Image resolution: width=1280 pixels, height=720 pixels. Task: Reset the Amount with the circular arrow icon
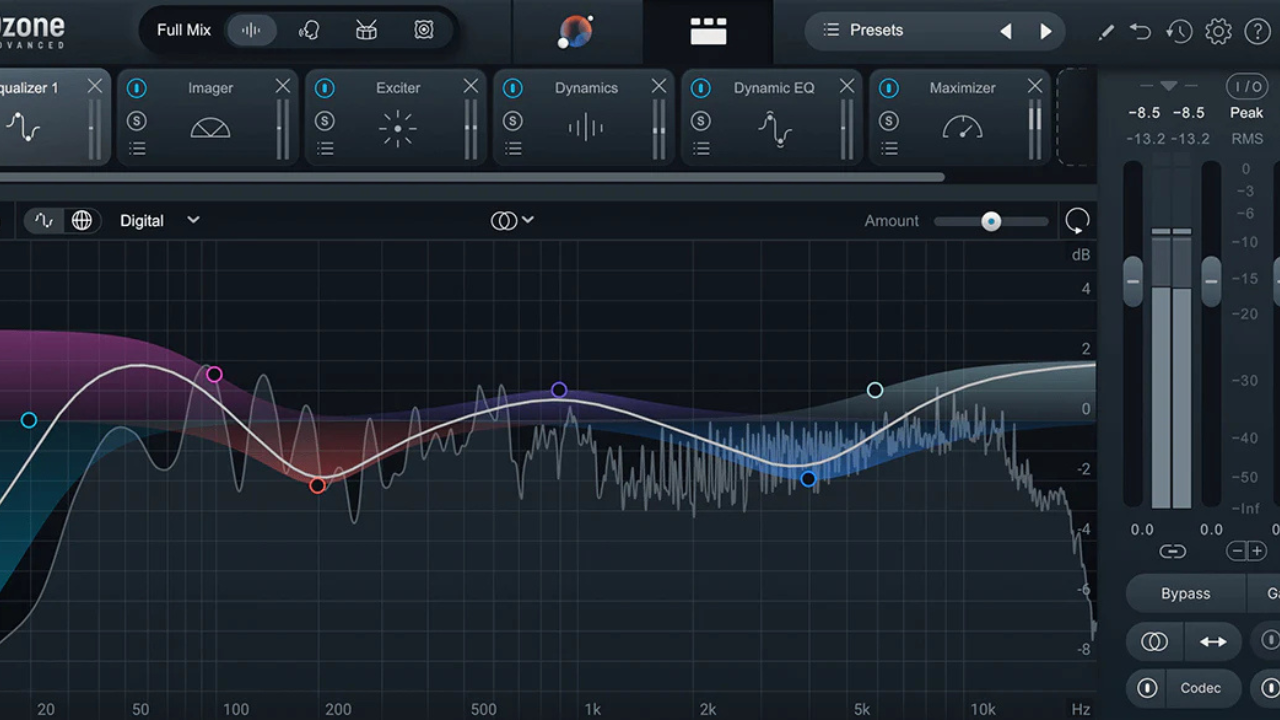pos(1077,221)
